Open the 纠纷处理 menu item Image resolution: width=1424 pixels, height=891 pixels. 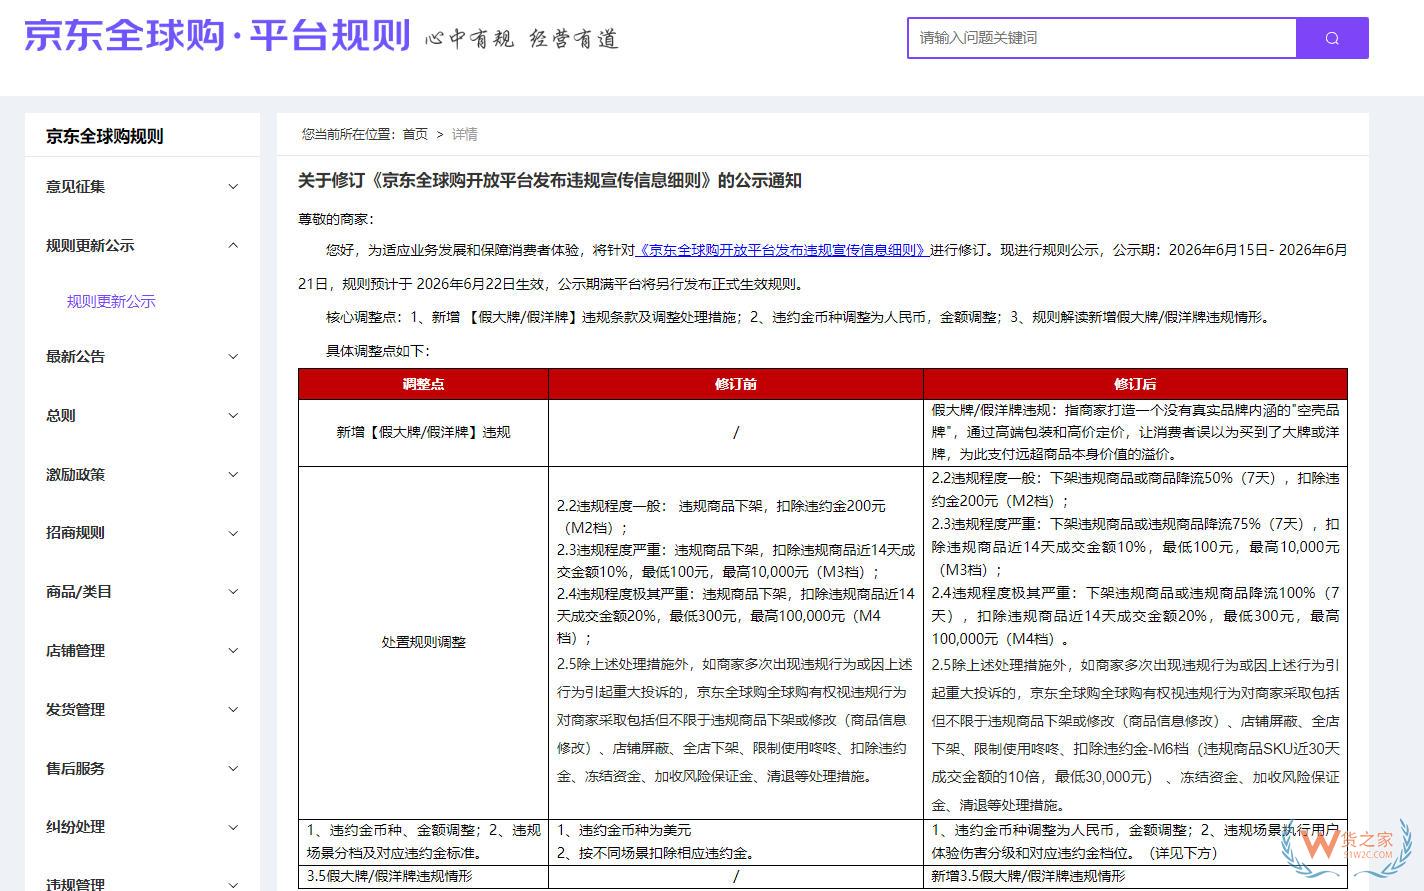(75, 826)
